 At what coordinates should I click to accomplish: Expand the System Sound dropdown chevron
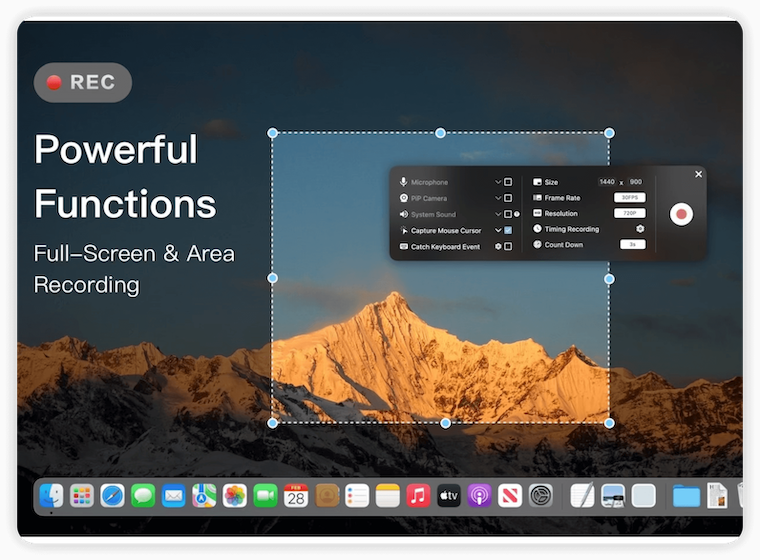[x=498, y=214]
